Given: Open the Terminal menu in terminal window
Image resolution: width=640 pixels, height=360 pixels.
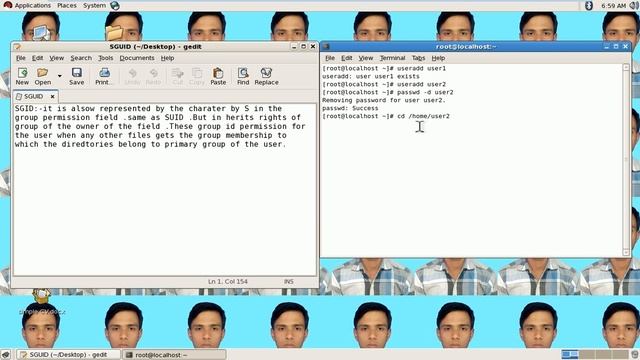Looking at the screenshot, I should 392,58.
